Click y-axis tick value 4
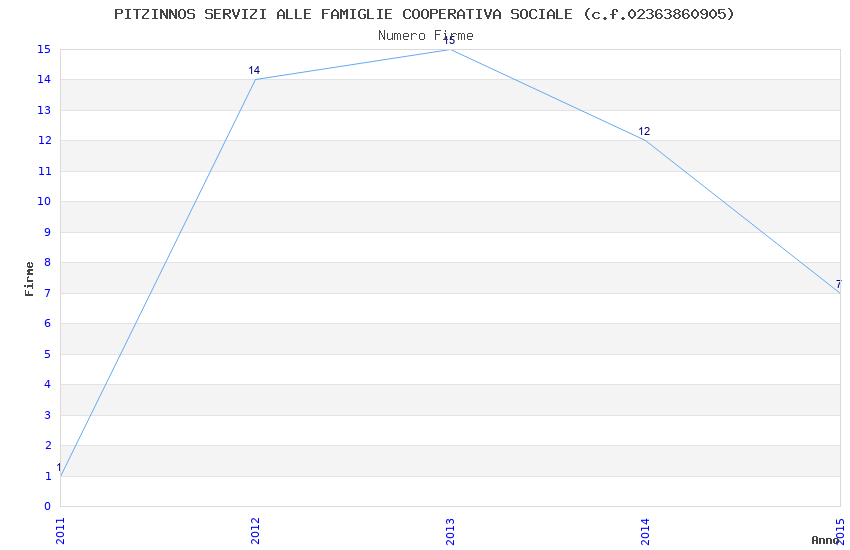 coord(48,384)
